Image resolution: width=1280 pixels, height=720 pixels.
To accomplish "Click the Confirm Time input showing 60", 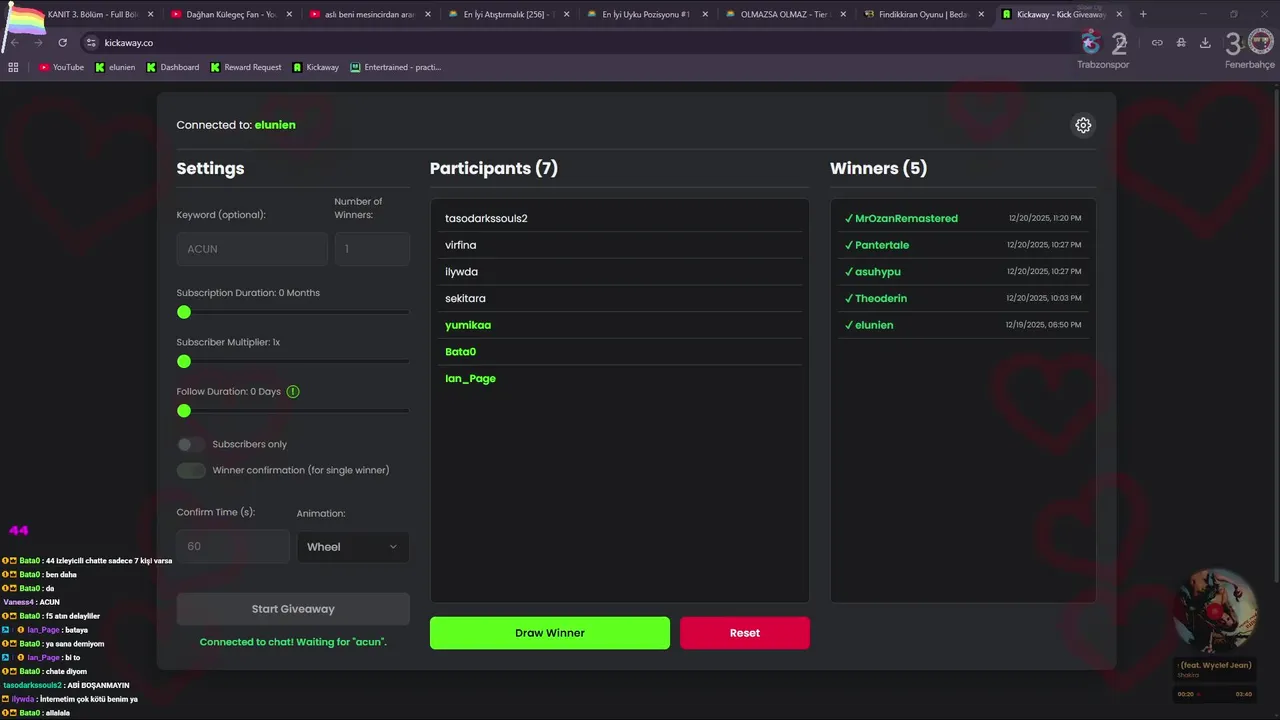I will coord(233,546).
